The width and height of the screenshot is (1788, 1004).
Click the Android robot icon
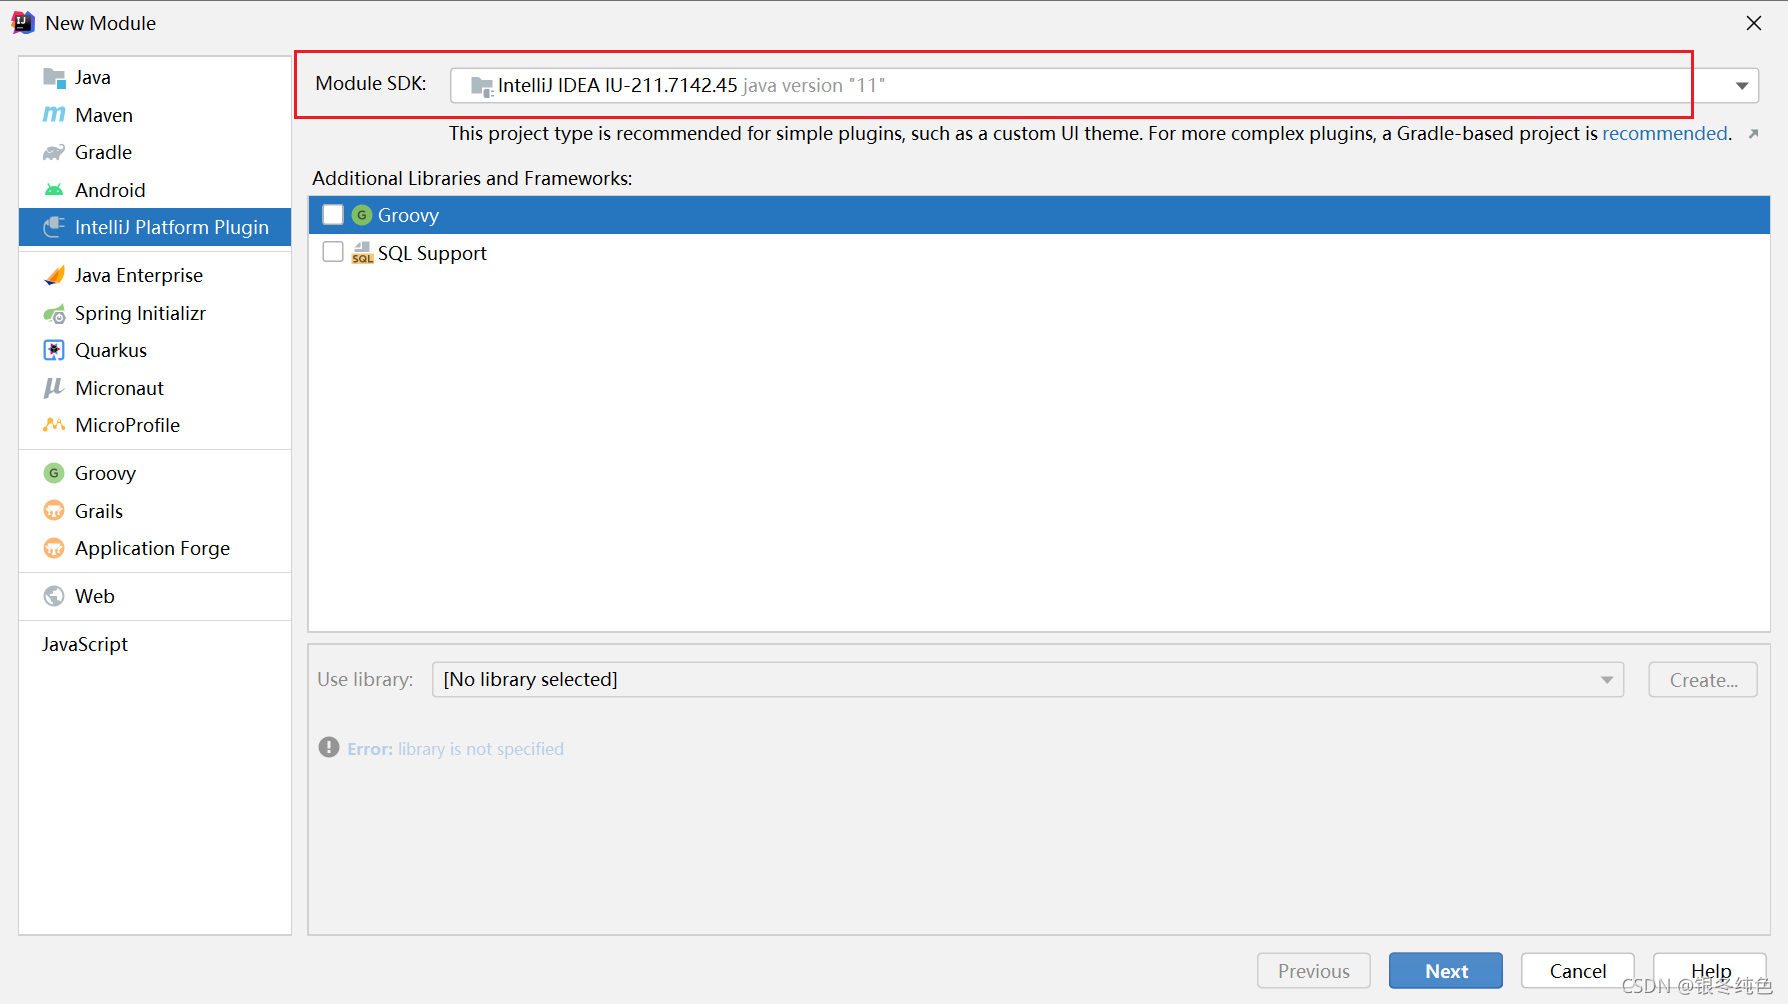54,190
